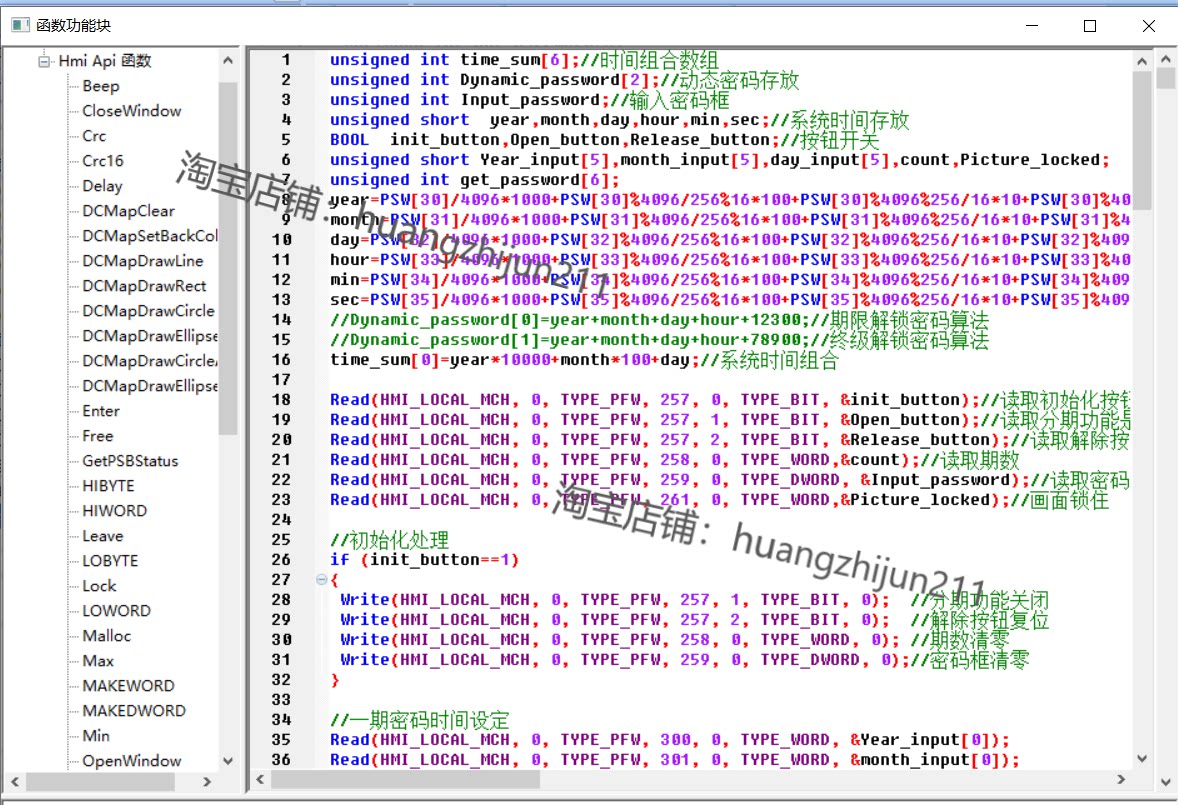Select MAKEWORD function entry

[x=128, y=686]
